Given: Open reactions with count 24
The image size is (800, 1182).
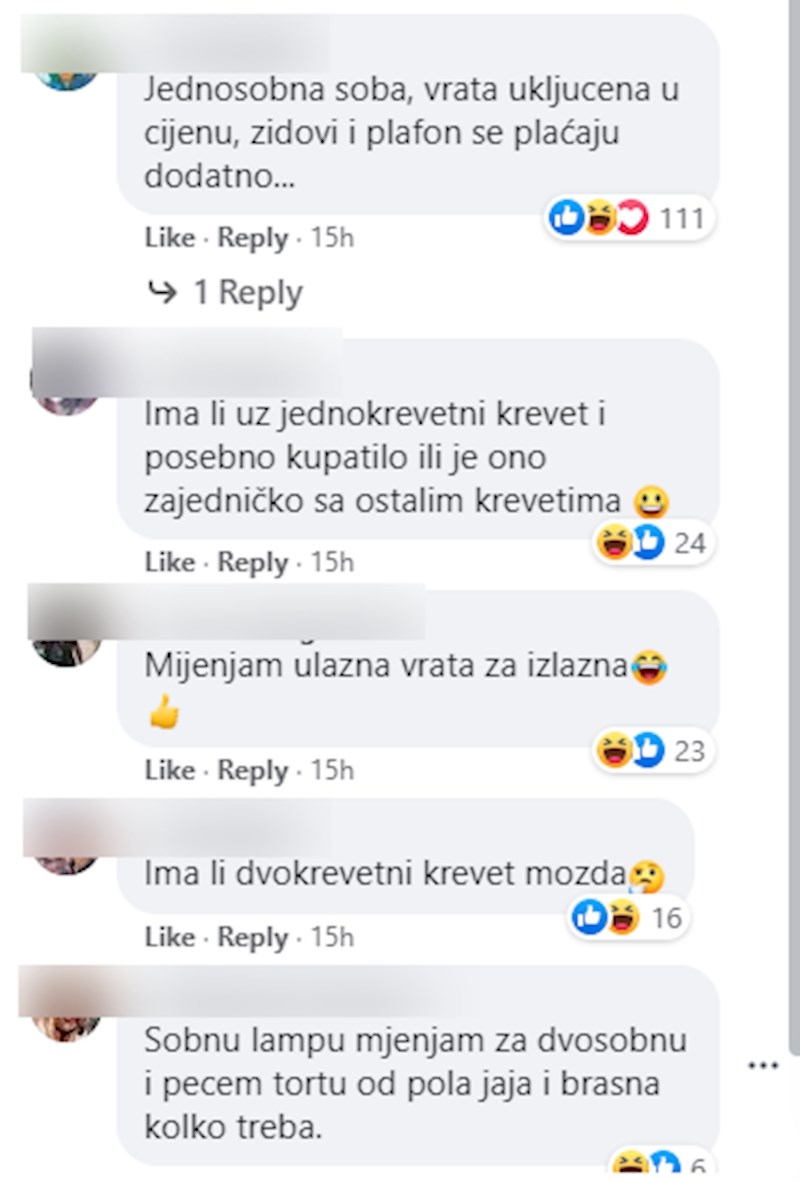Looking at the screenshot, I should pos(653,543).
